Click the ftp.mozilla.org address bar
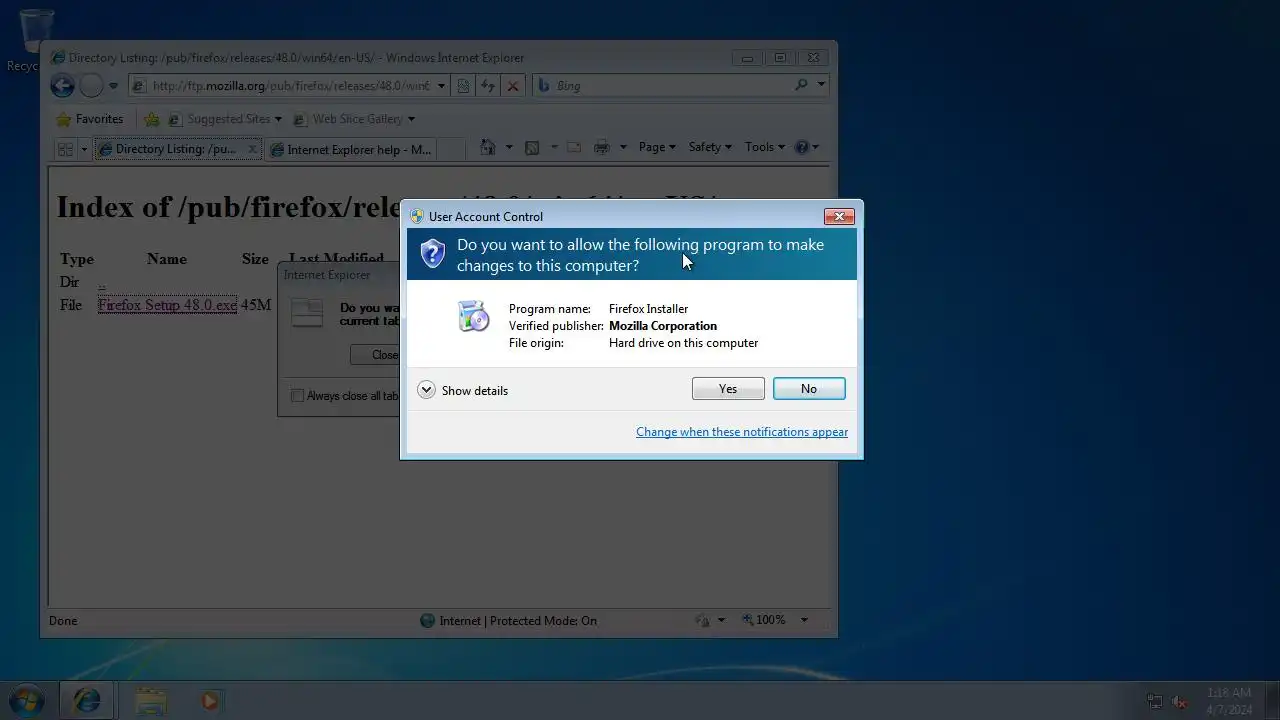The image size is (1280, 720). tap(290, 86)
